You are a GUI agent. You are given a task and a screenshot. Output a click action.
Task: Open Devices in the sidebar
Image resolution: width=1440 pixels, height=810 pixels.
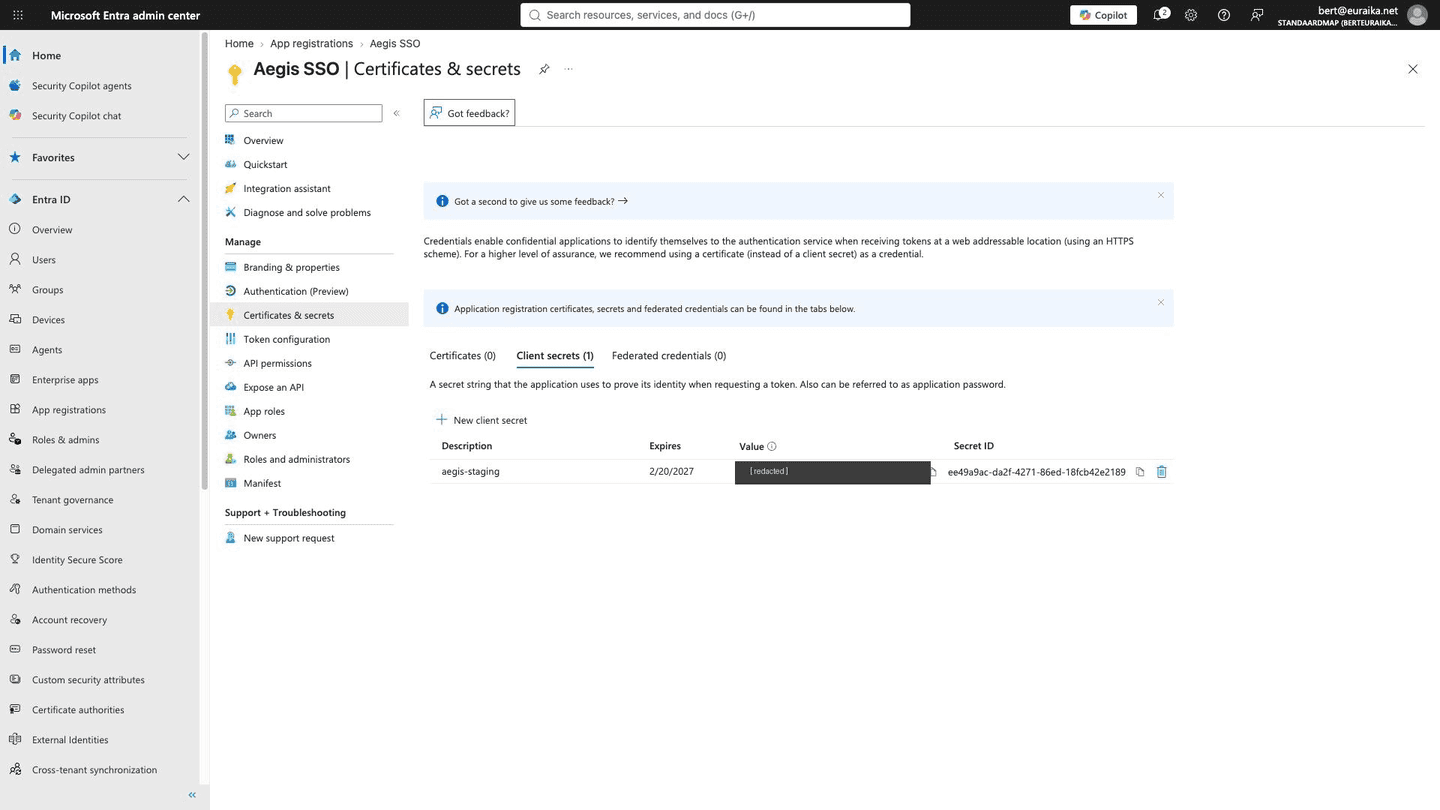48,319
